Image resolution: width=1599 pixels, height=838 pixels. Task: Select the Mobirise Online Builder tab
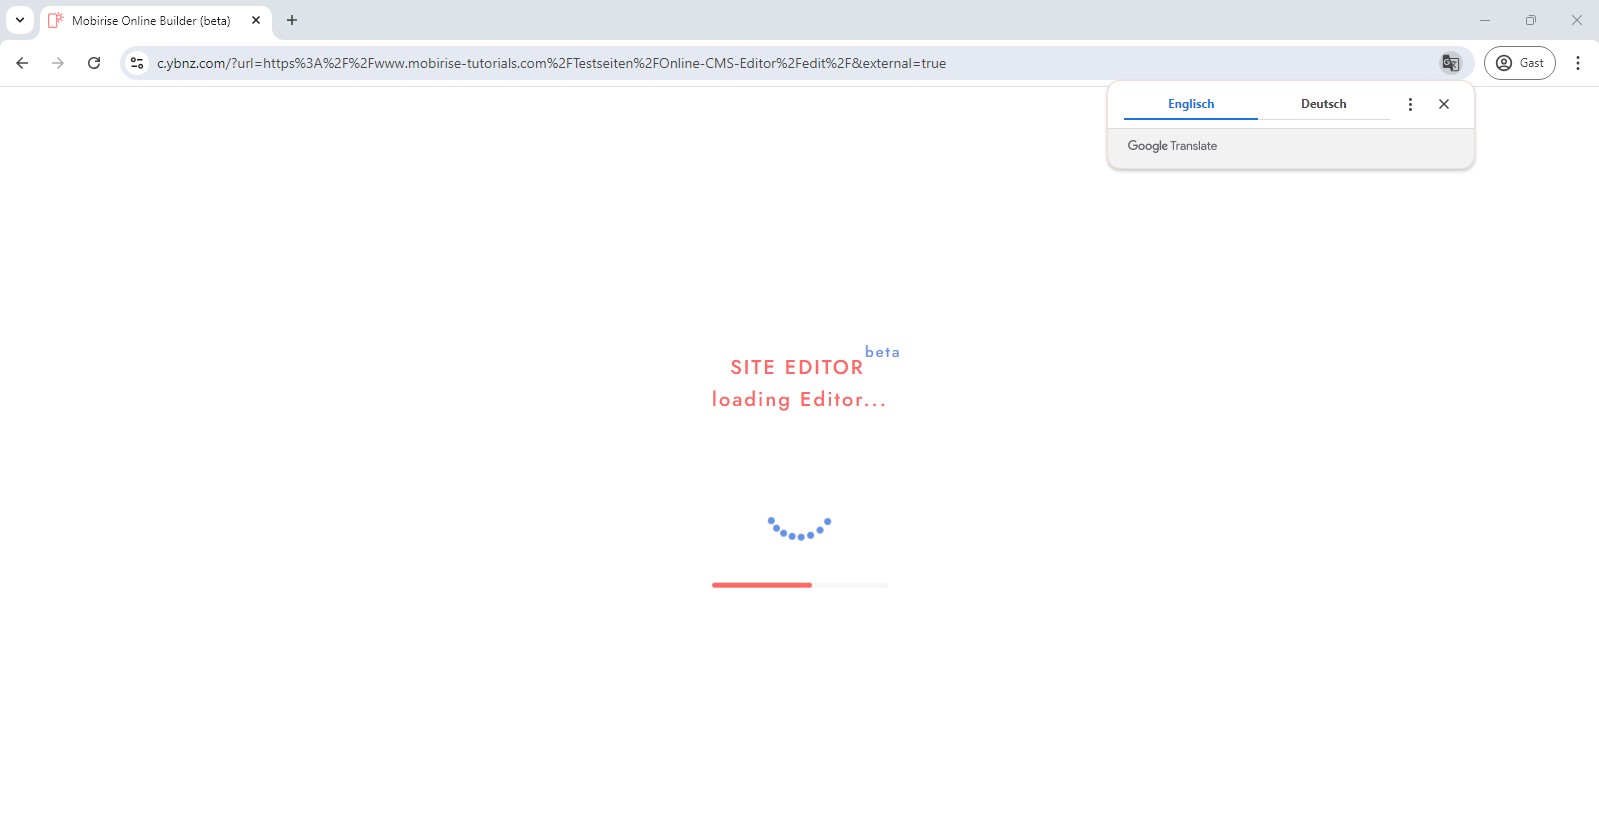coord(150,21)
